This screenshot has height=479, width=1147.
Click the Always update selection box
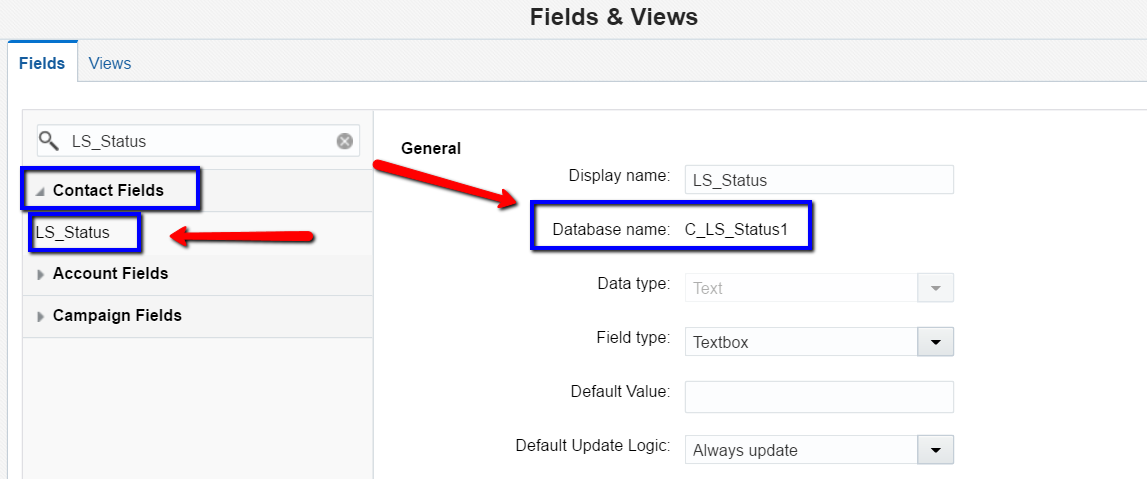[802, 450]
